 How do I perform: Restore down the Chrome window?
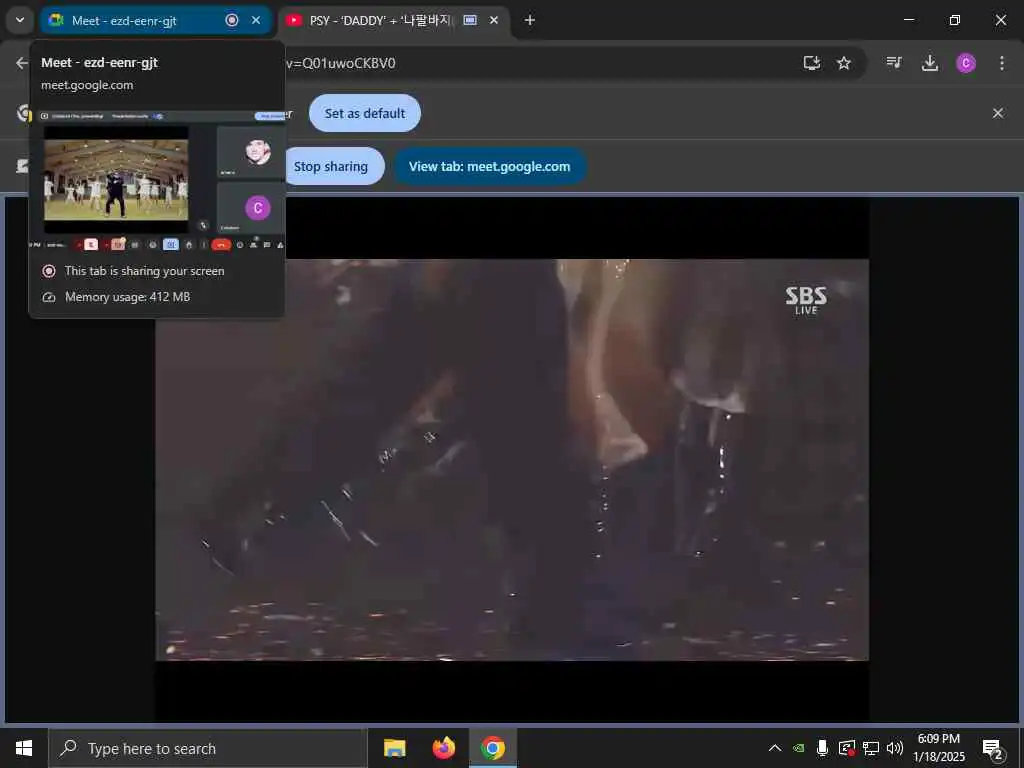coord(955,20)
